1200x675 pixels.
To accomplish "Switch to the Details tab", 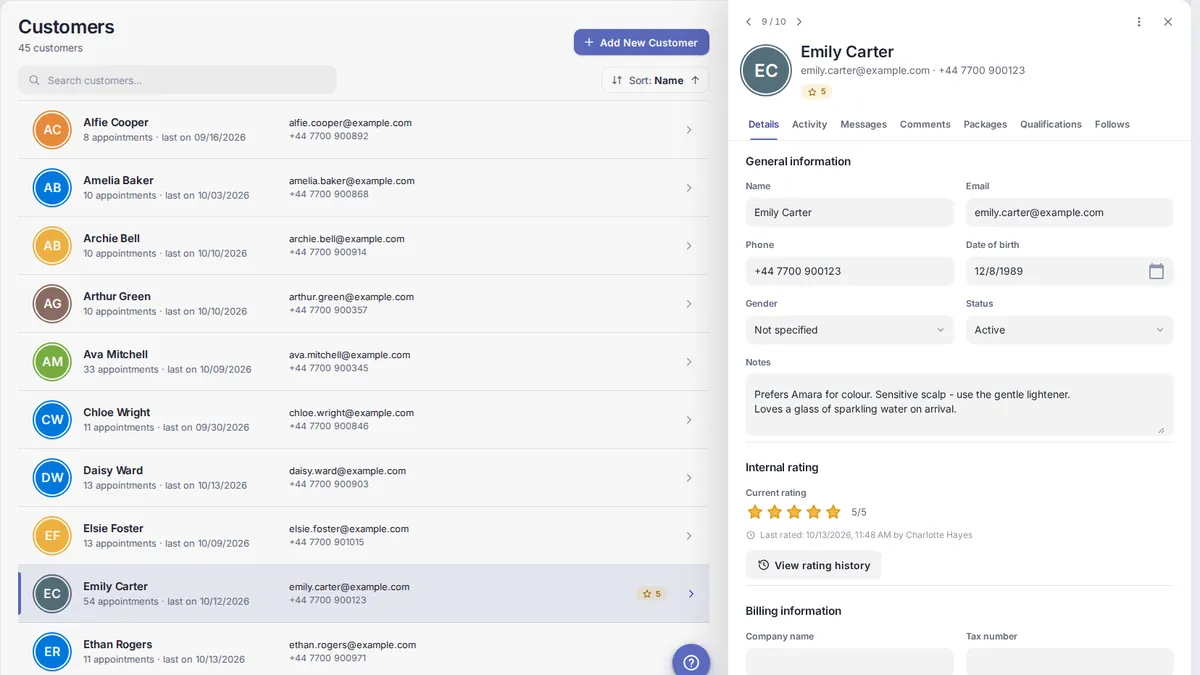I will (x=763, y=125).
